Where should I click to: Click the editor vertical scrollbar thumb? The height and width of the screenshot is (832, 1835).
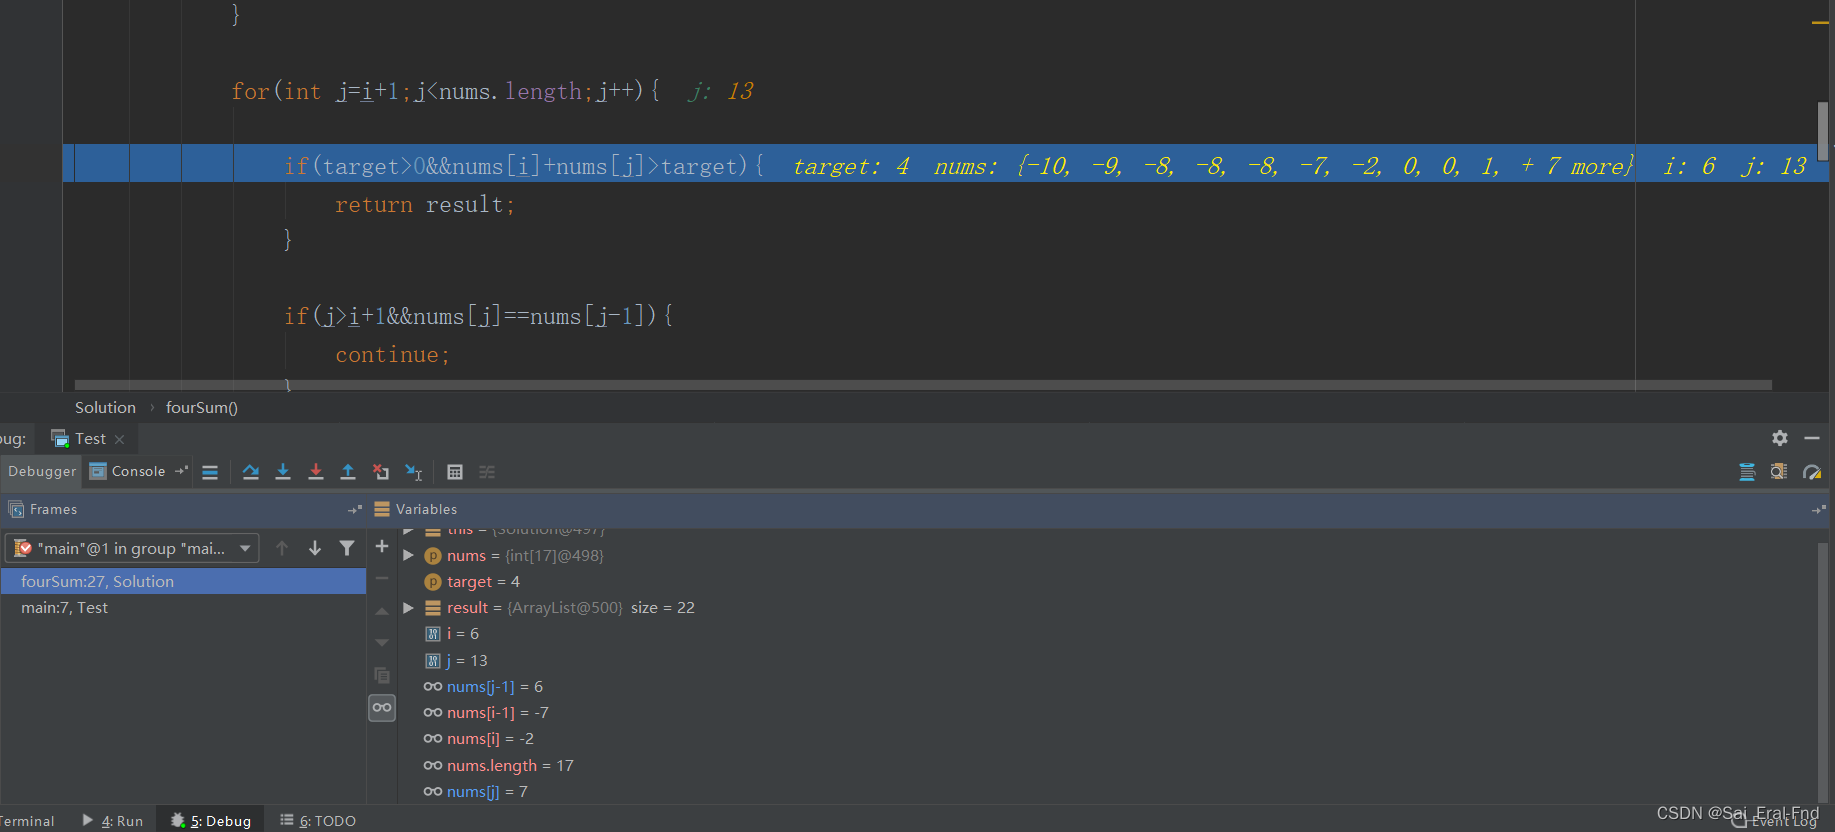[x=1823, y=130]
